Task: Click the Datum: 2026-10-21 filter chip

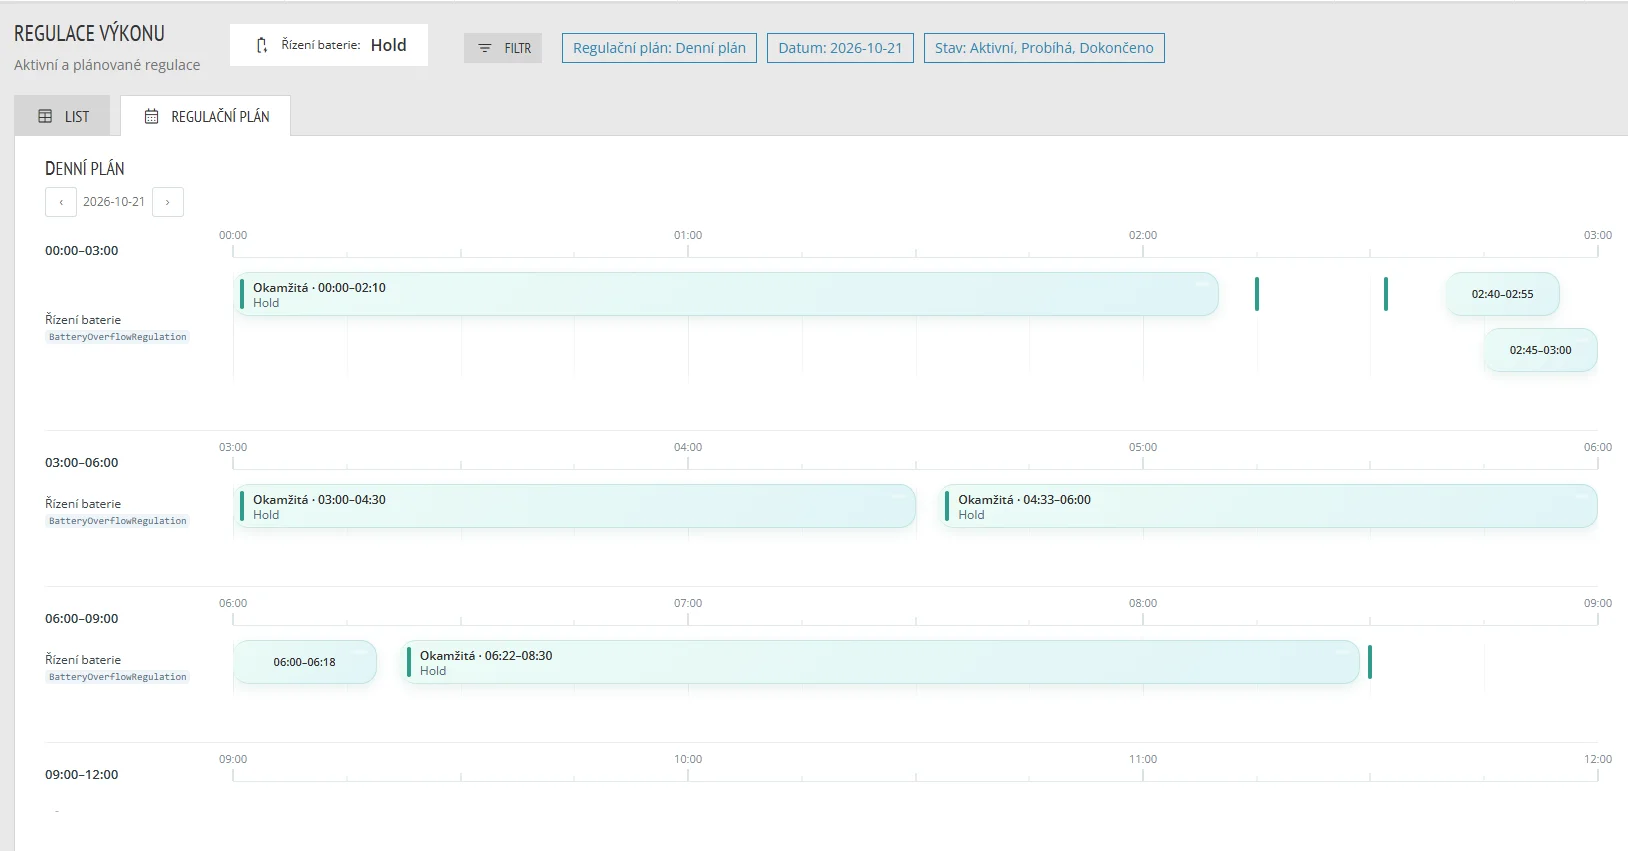Action: (840, 48)
